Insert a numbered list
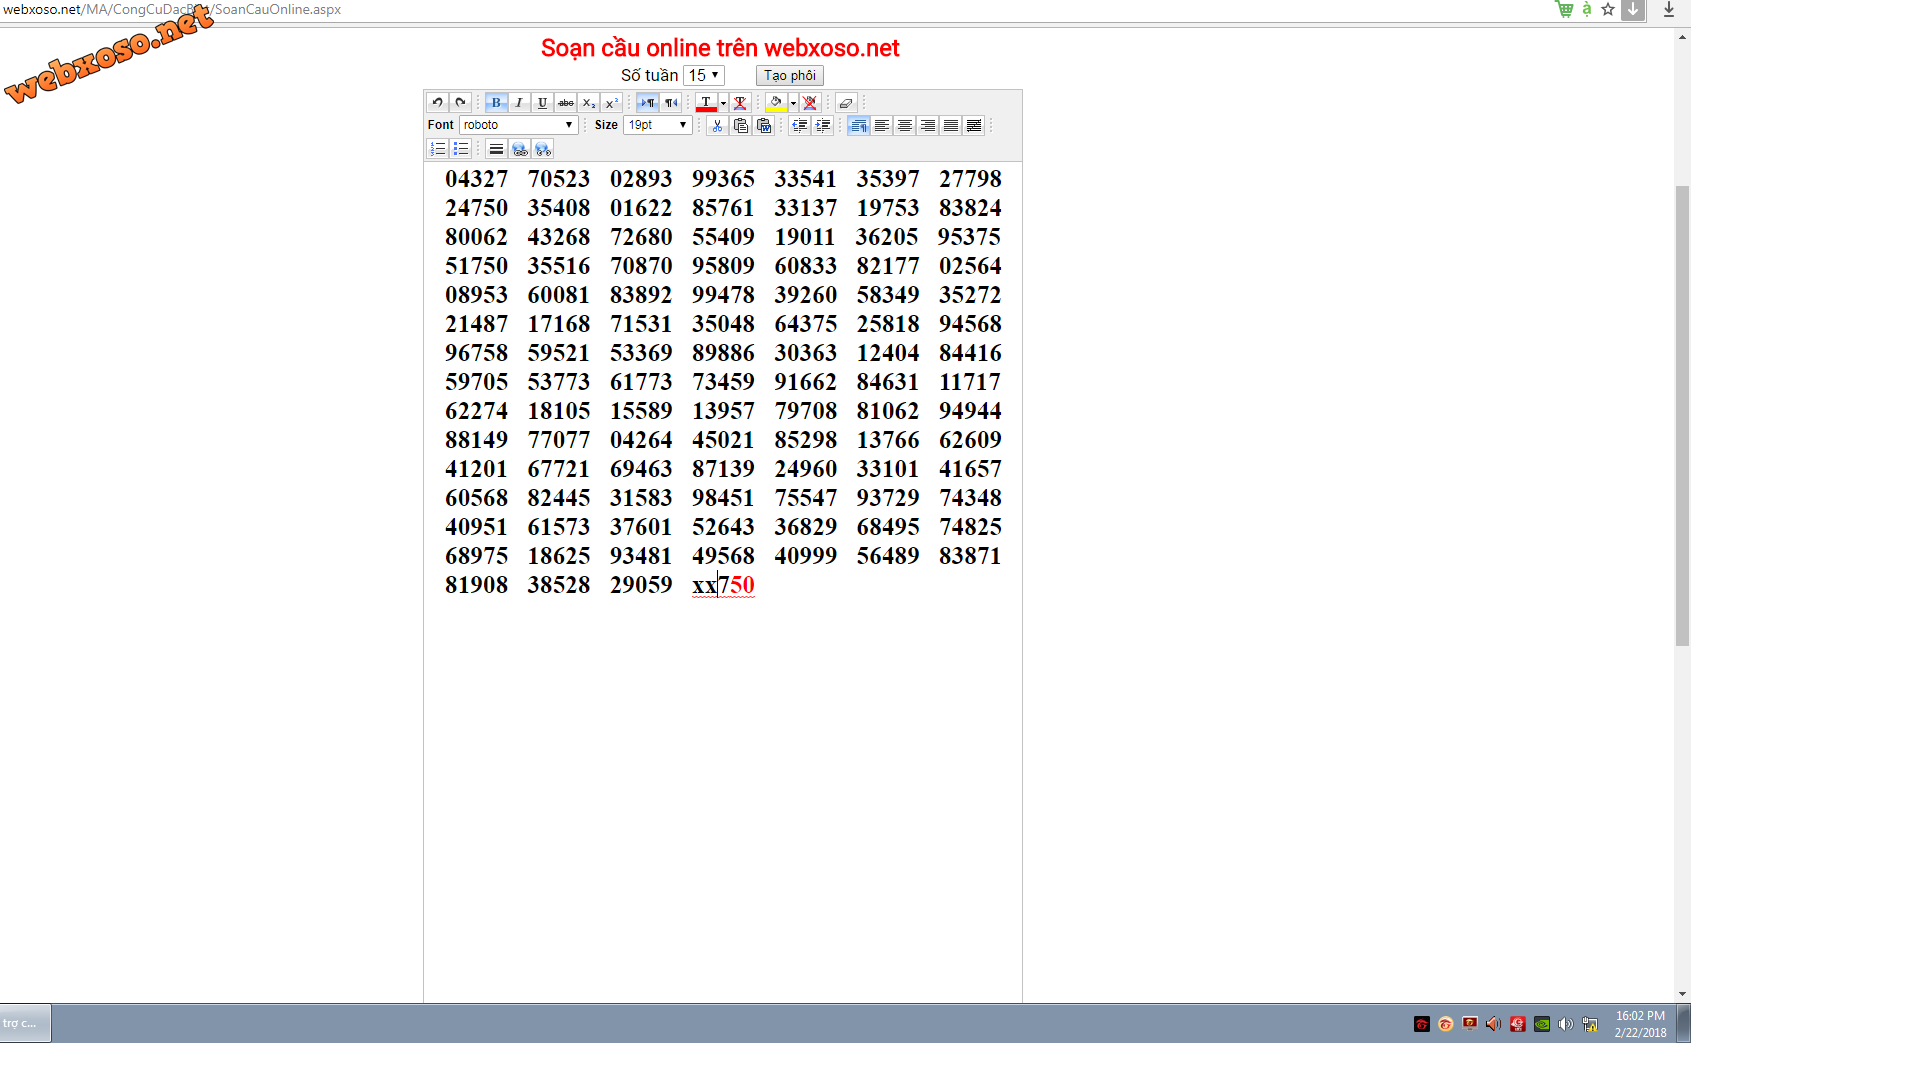The height and width of the screenshot is (1080, 1920). click(x=437, y=149)
